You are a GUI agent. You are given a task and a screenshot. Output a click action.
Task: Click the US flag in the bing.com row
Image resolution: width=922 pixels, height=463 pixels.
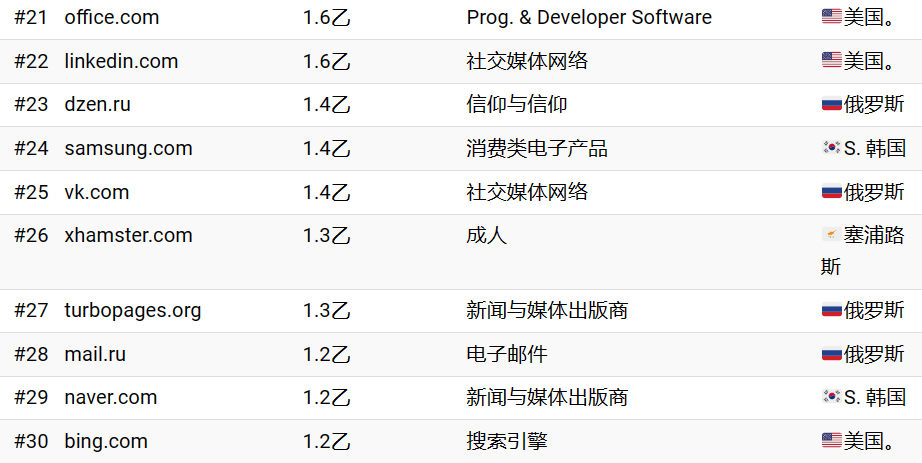click(x=831, y=441)
